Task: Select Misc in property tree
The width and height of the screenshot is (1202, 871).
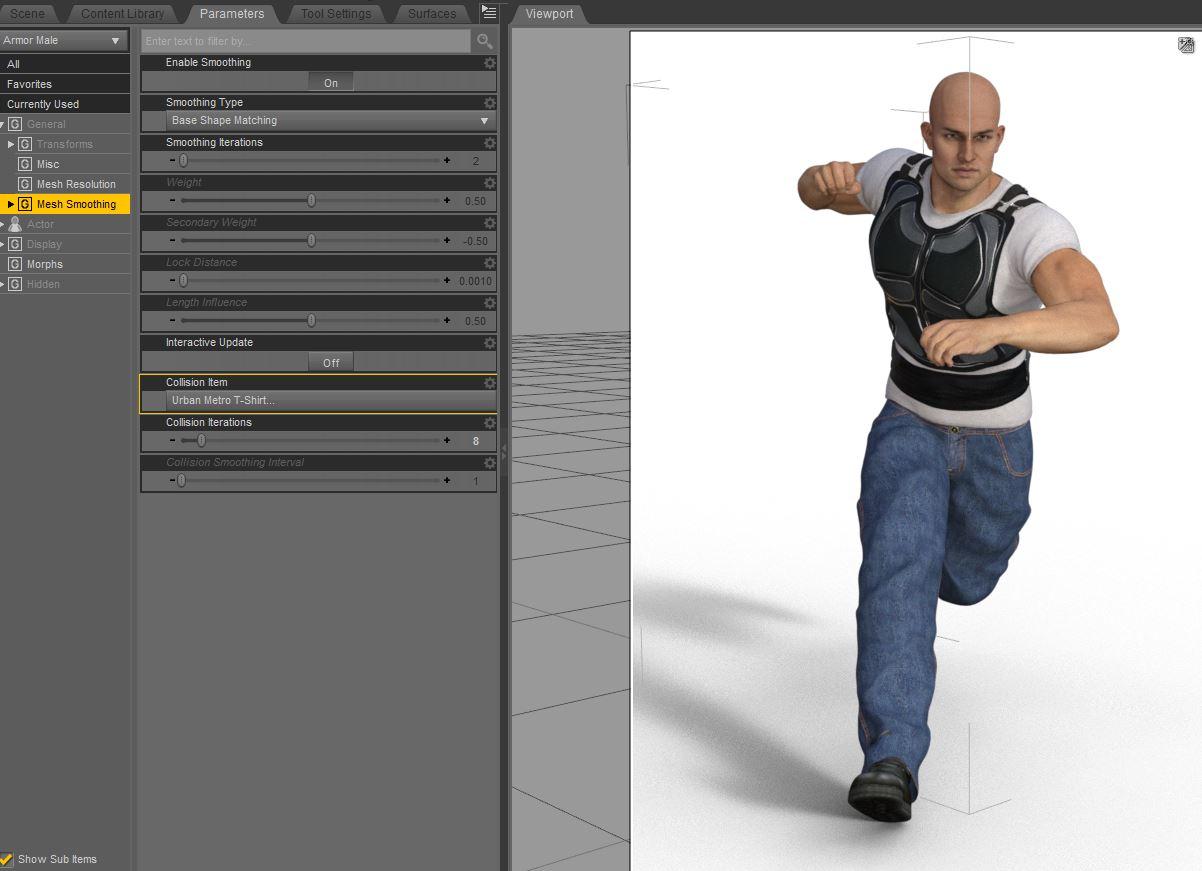Action: pos(48,164)
